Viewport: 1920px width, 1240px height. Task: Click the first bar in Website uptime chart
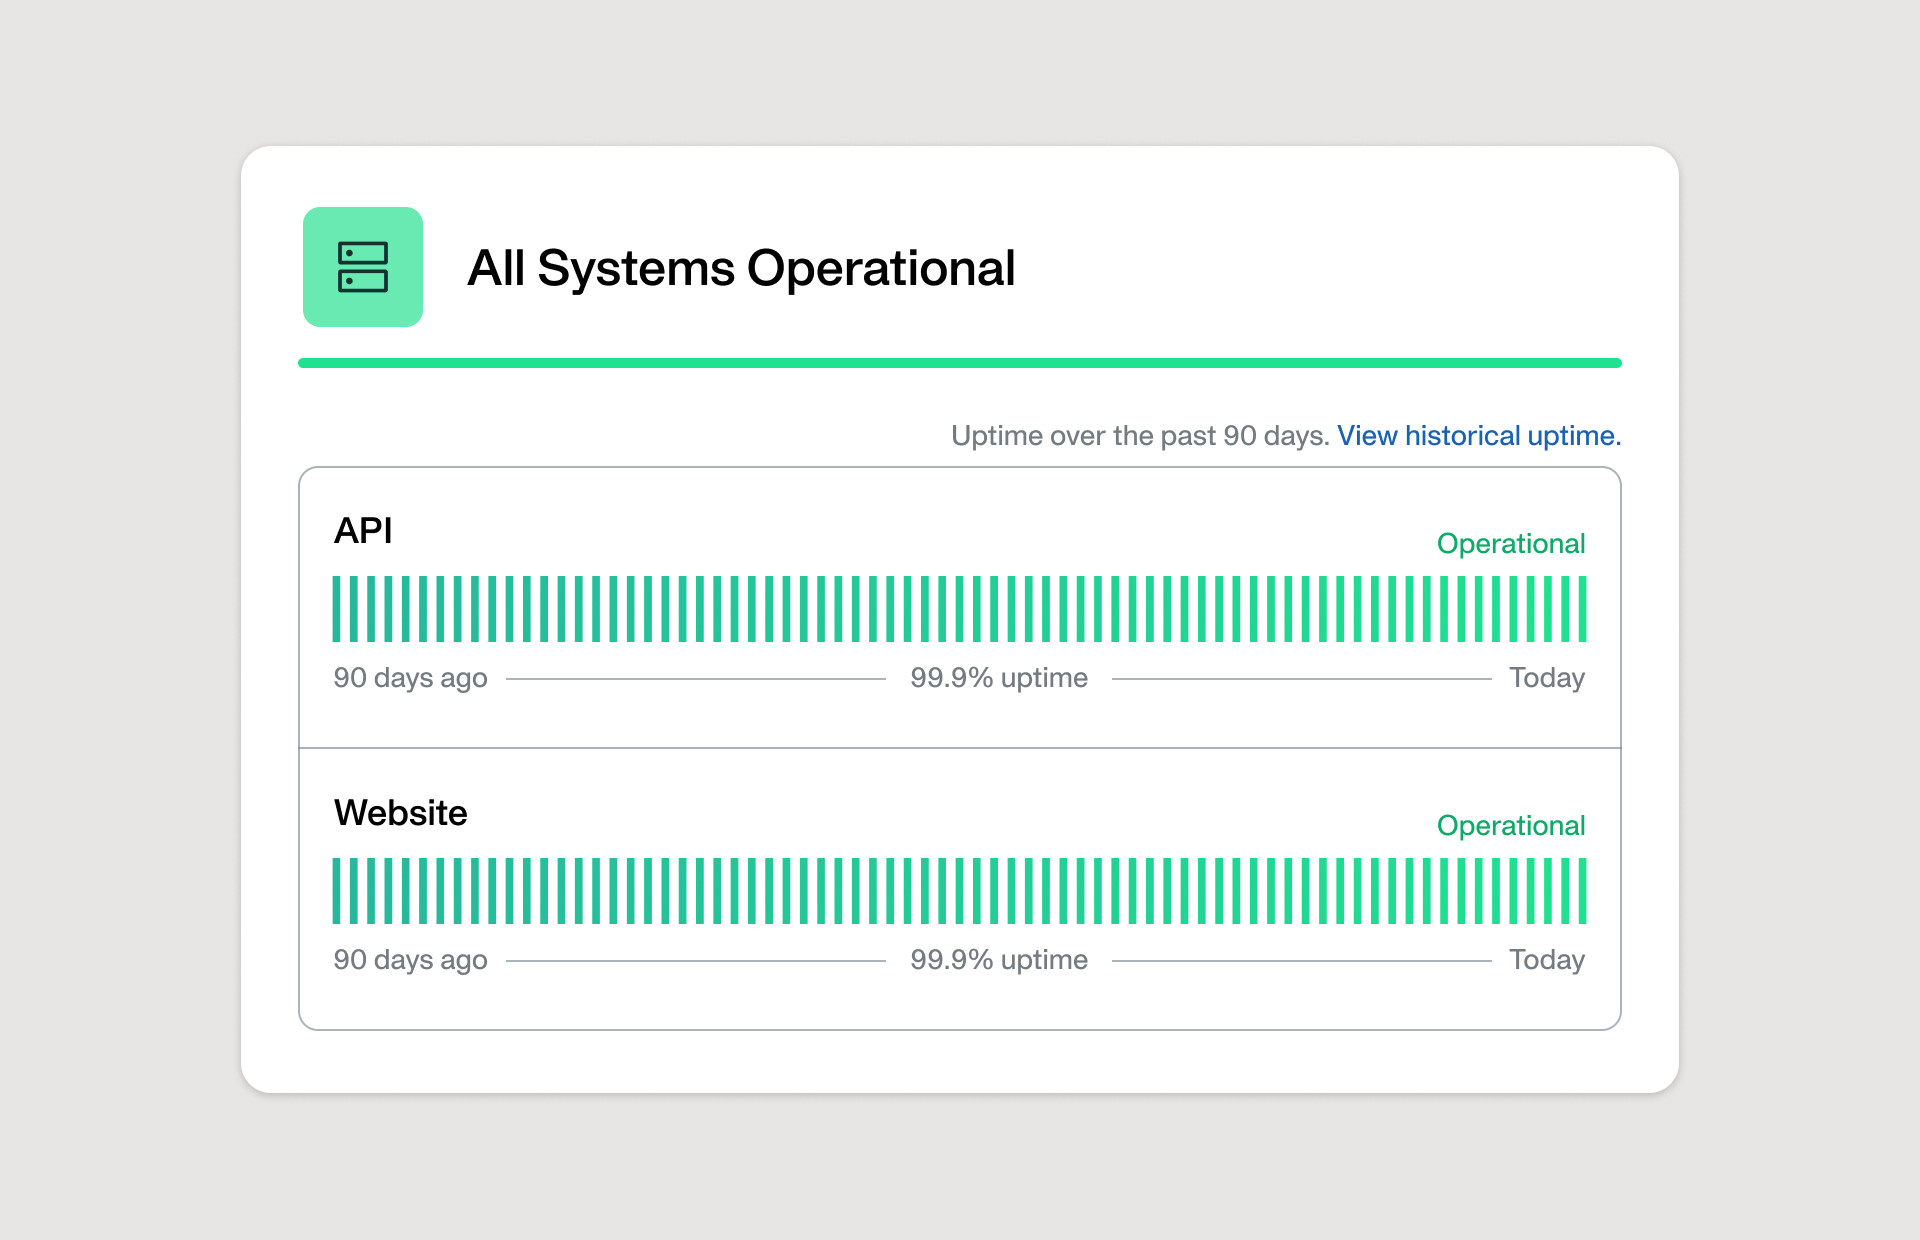tap(337, 891)
